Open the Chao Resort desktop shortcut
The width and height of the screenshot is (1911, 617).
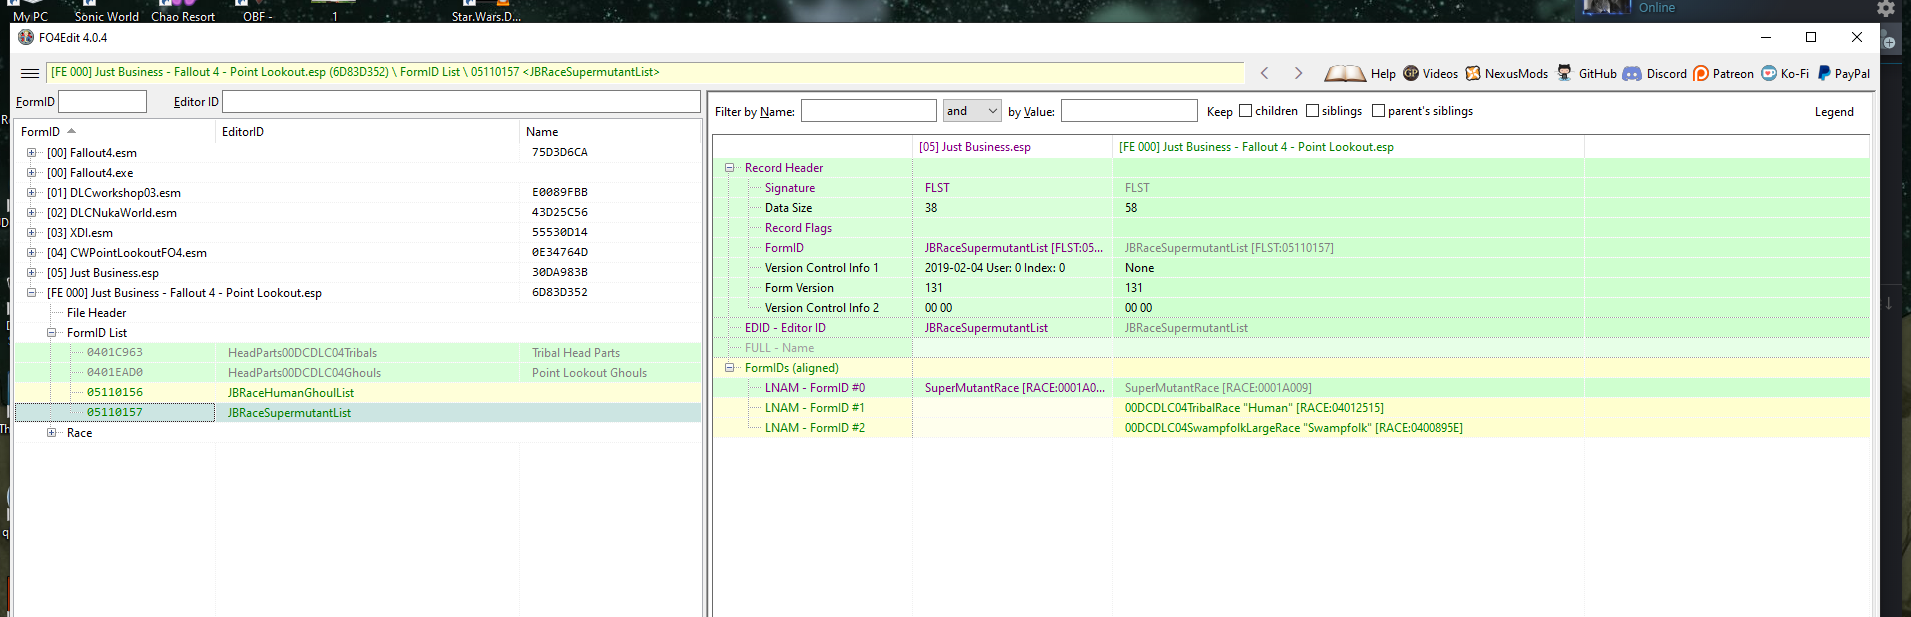point(183,12)
